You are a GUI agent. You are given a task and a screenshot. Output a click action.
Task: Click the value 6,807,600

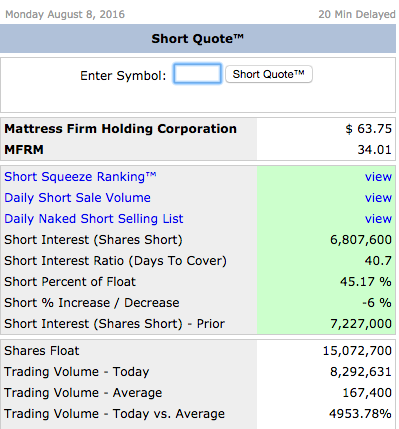(x=361, y=240)
